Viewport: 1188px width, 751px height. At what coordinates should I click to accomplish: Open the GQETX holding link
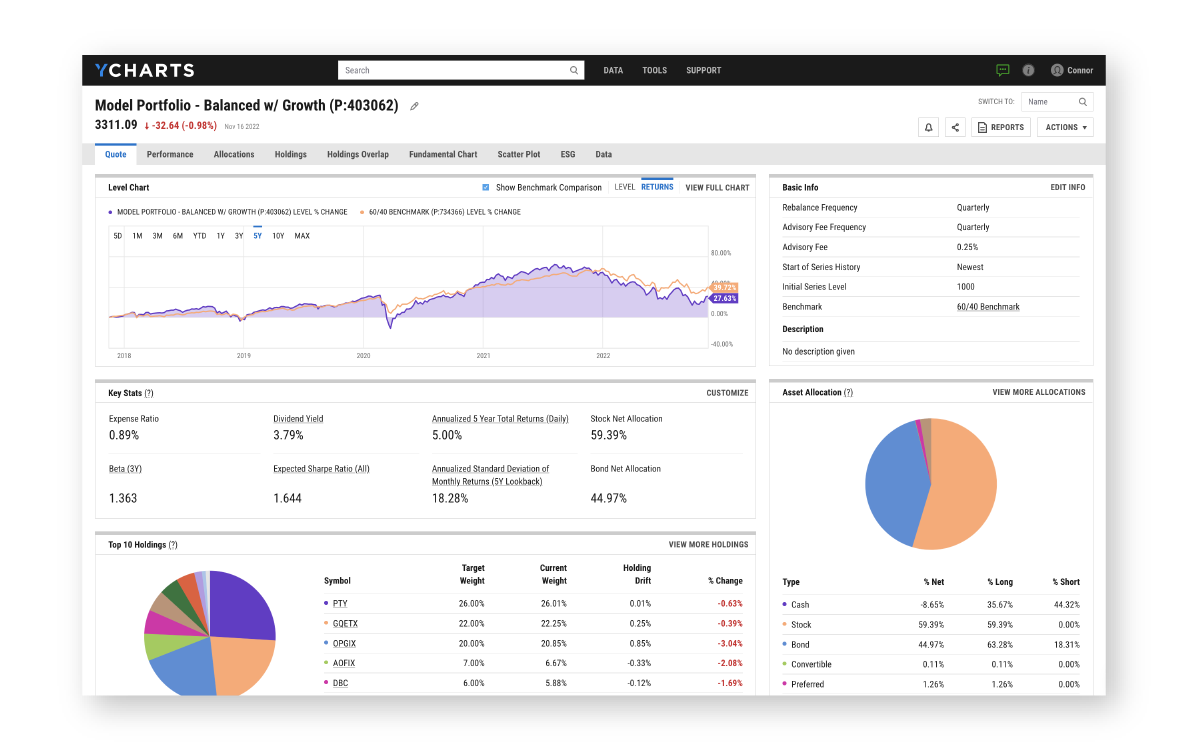(345, 624)
